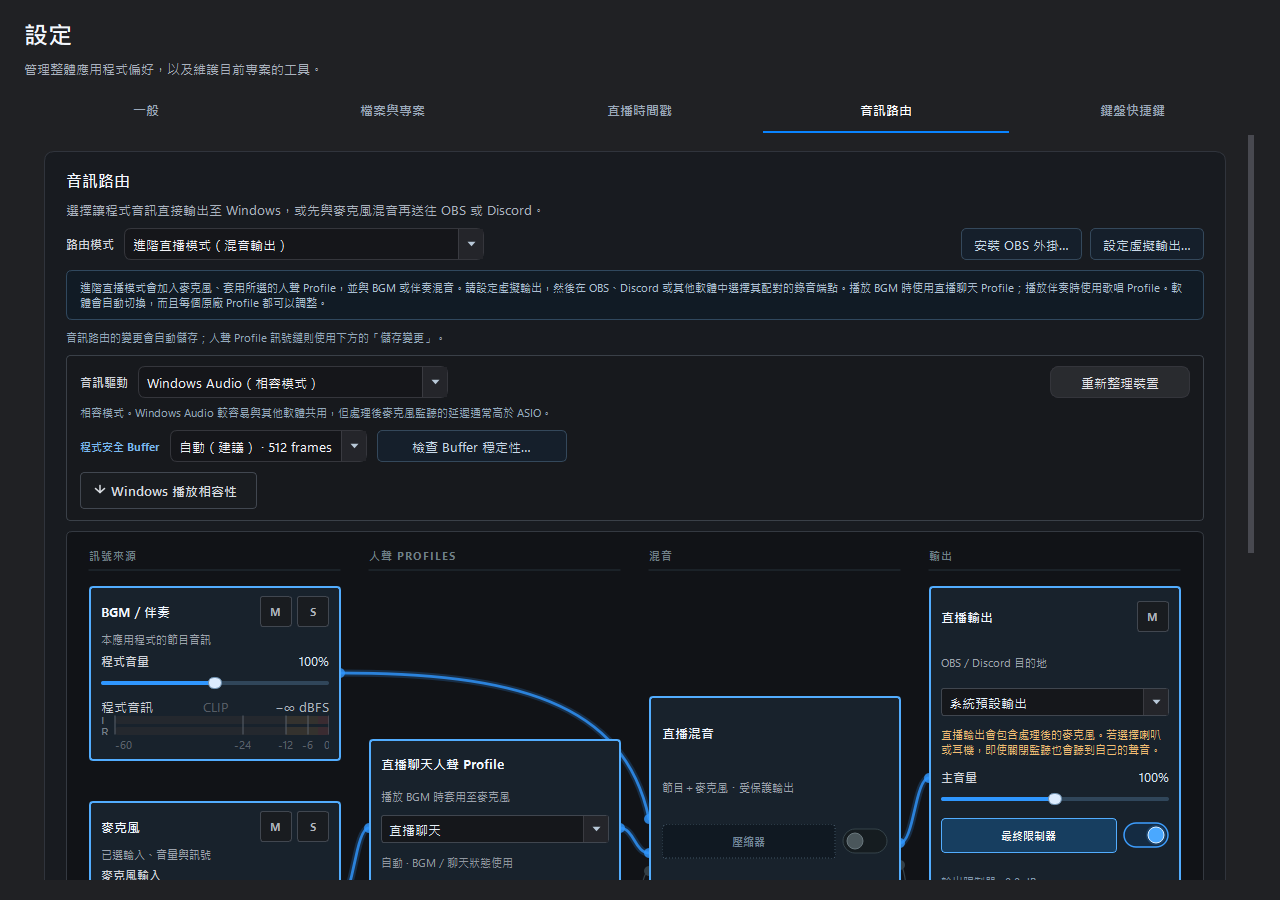Solo the 麥克風 source with S
The height and width of the screenshot is (900, 1280).
tap(313, 827)
